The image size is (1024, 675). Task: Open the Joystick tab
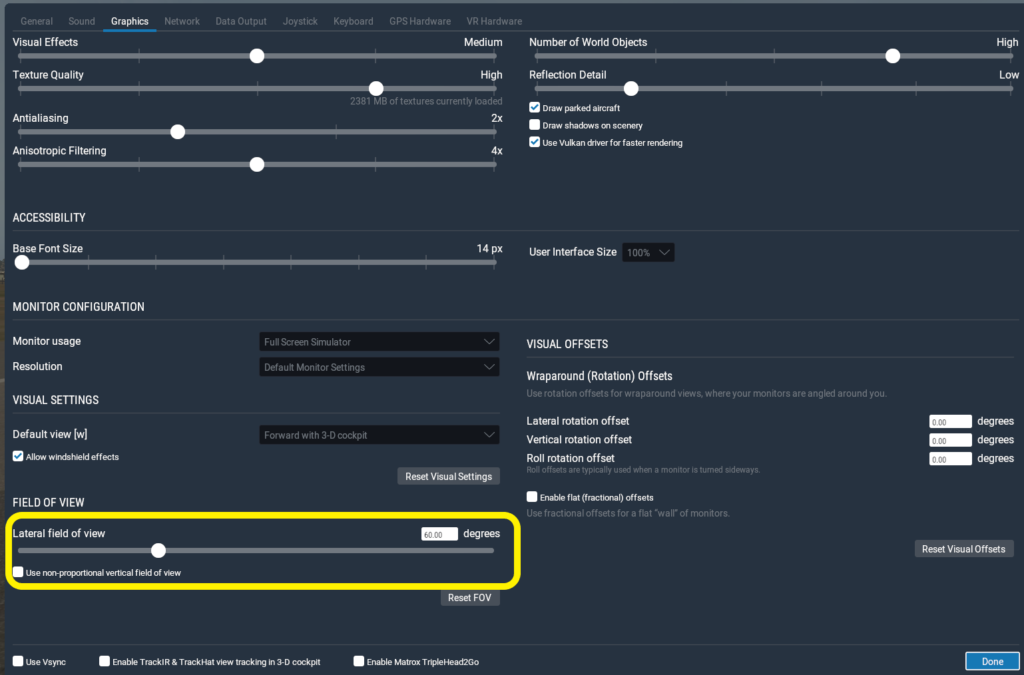[x=300, y=21]
